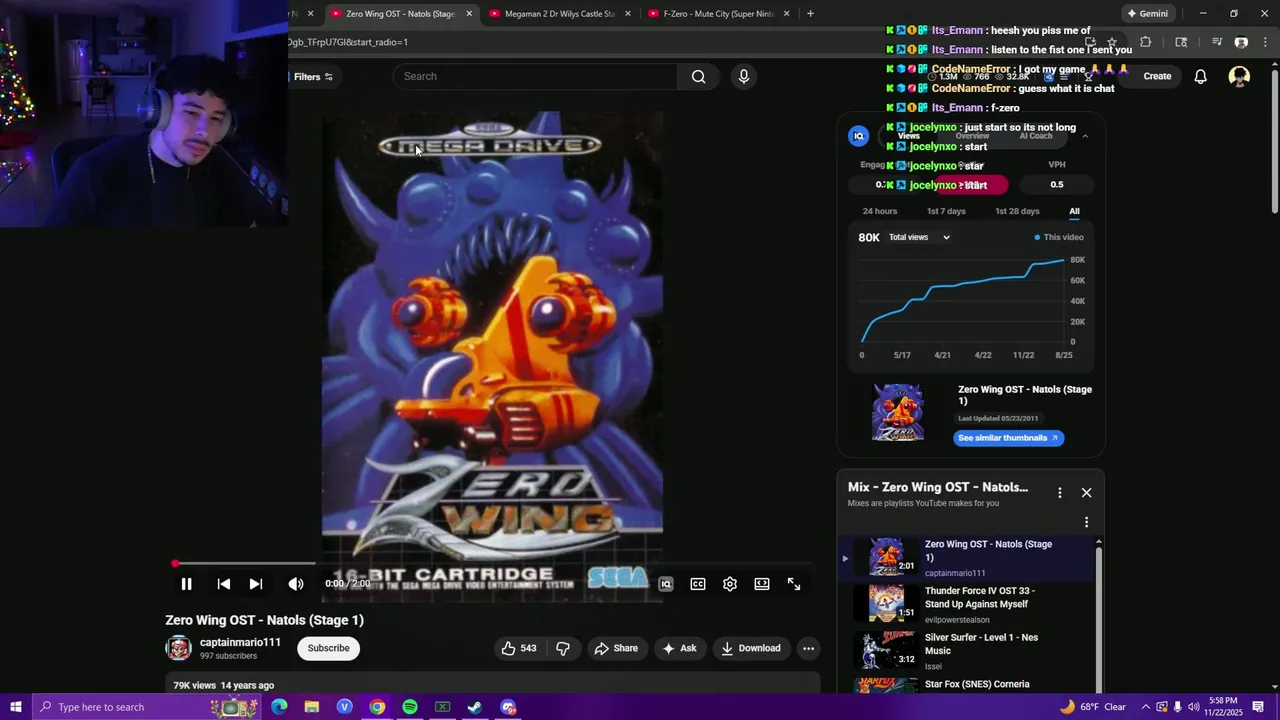This screenshot has height=720, width=1280.
Task: Open the Total views dropdown
Action: [919, 237]
